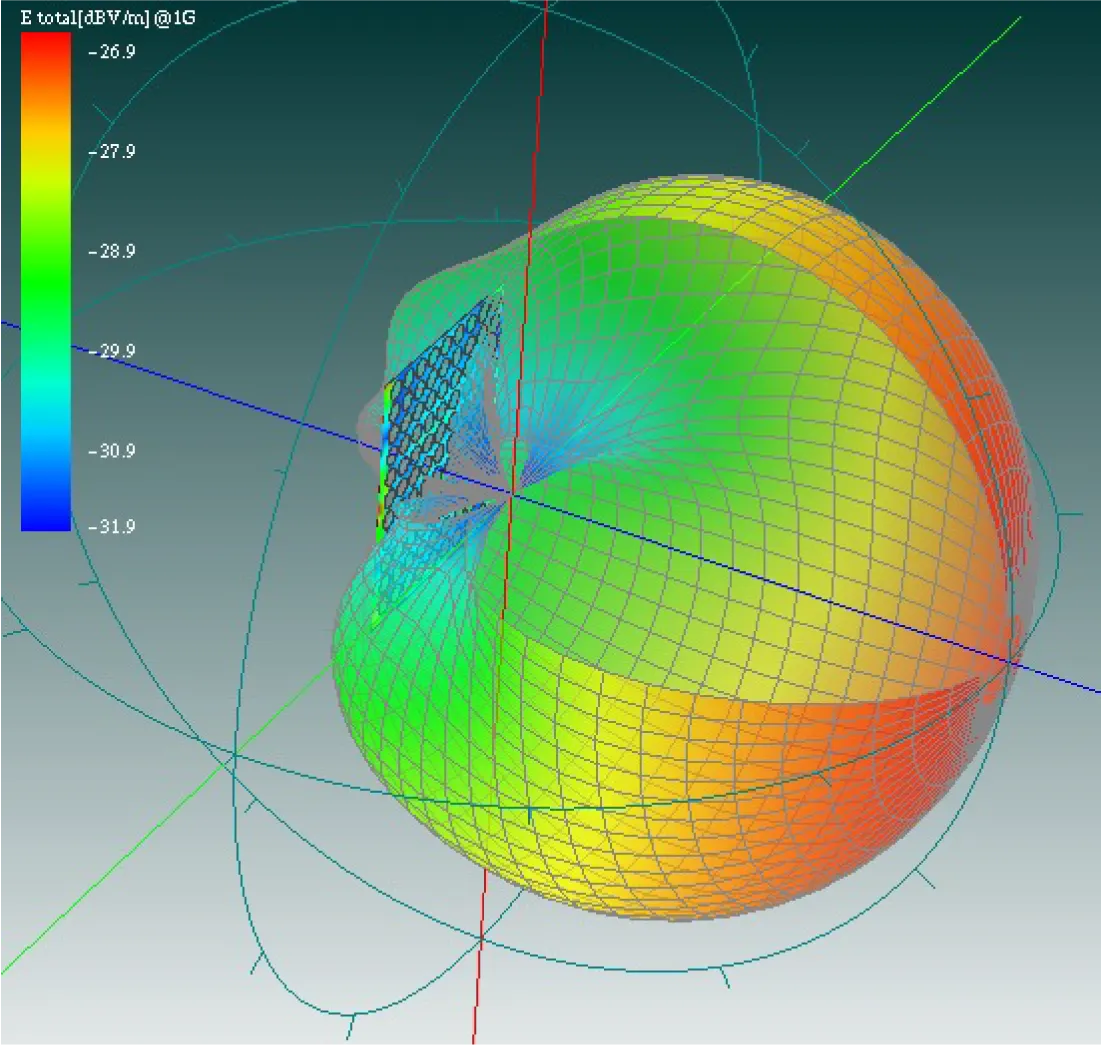Image resolution: width=1101 pixels, height=1045 pixels.
Task: Click the E total[dBV/m] @1G legend title
Action: pyautogui.click(x=108, y=17)
